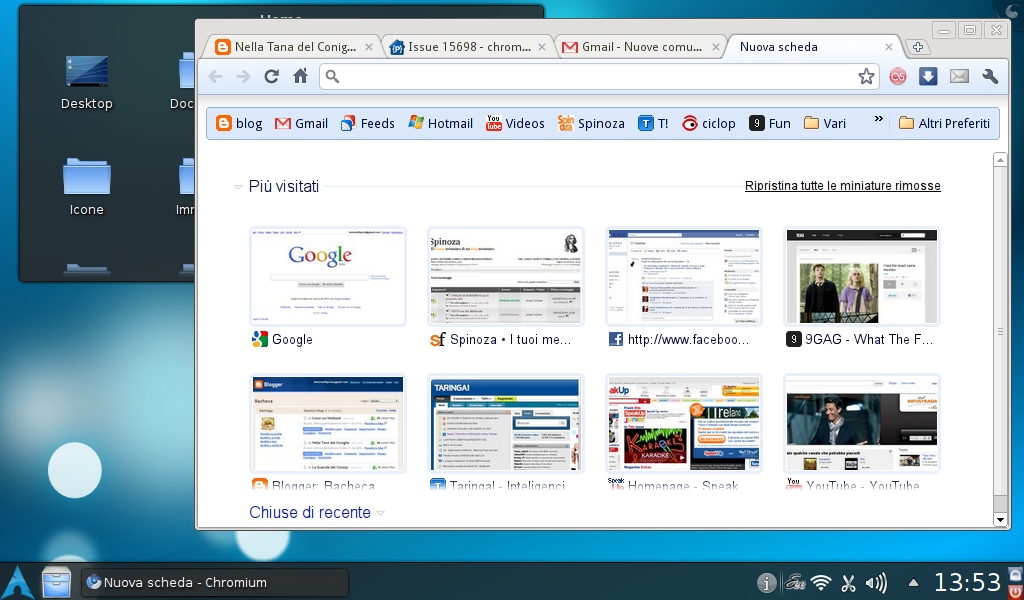Close the Nella Tana del Coniglio tab
1024x600 pixels.
pos(369,47)
